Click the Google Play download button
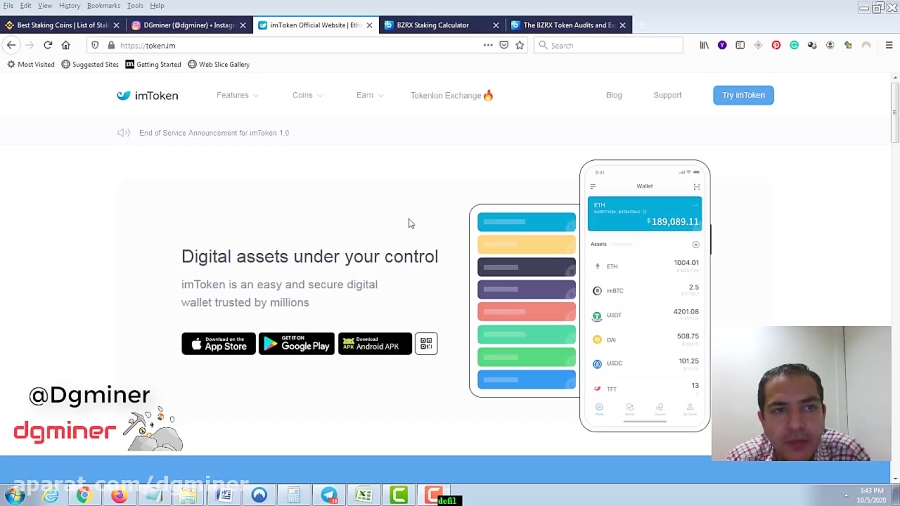 [297, 344]
